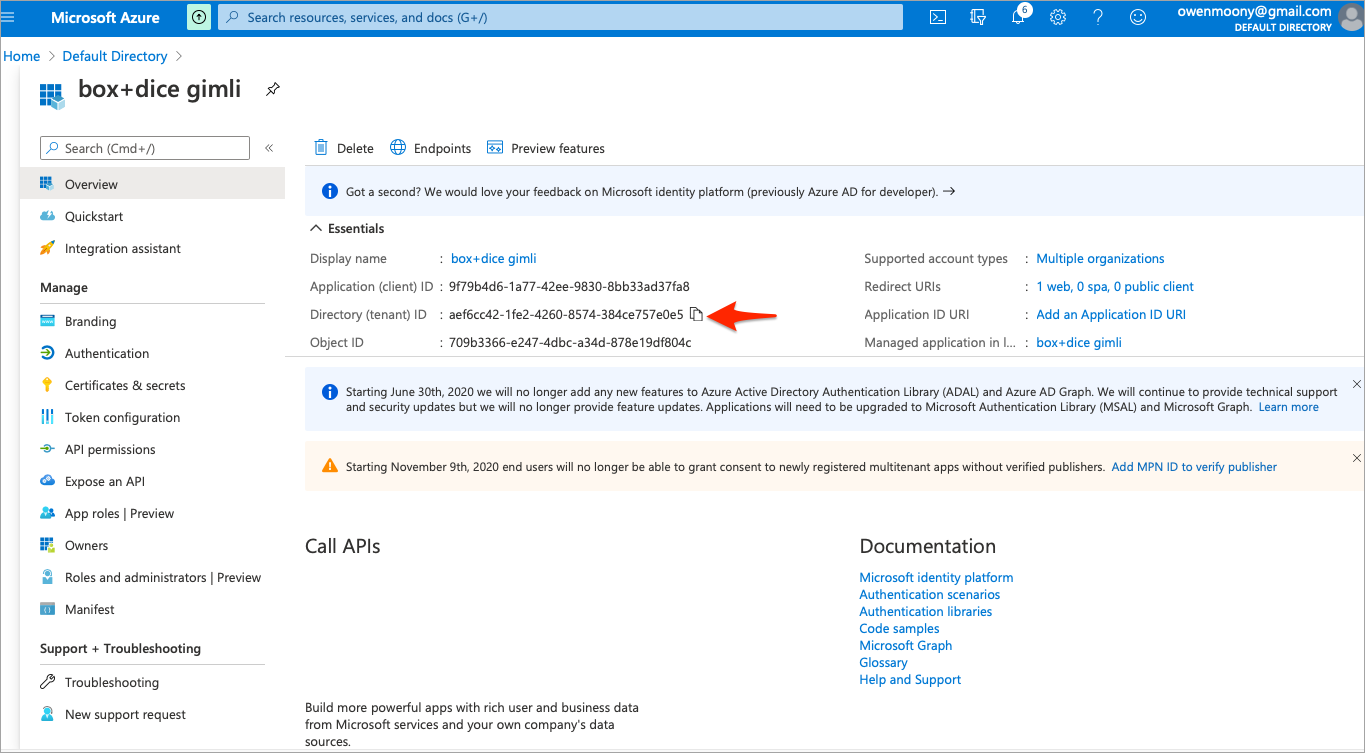
Task: Open Microsoft Graph documentation link
Action: (906, 645)
